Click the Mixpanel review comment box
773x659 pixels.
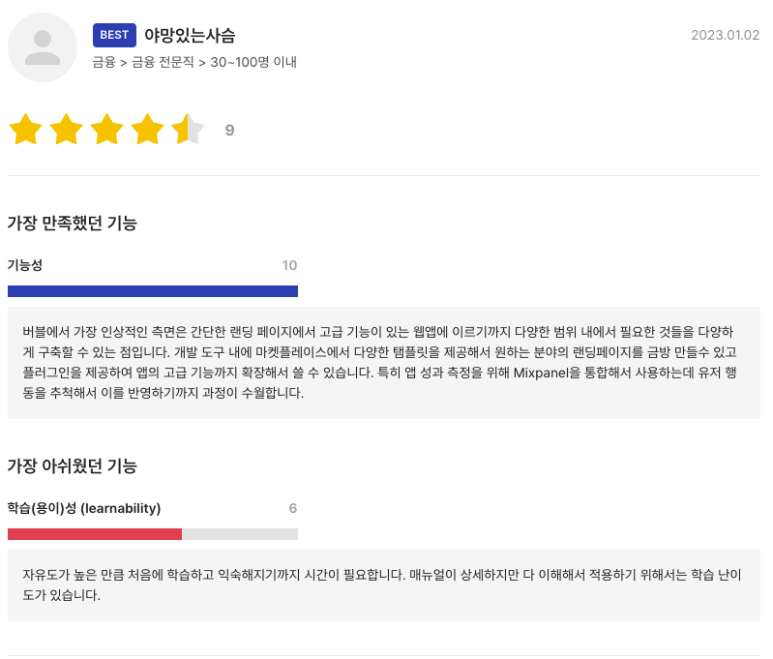pyautogui.click(x=384, y=362)
